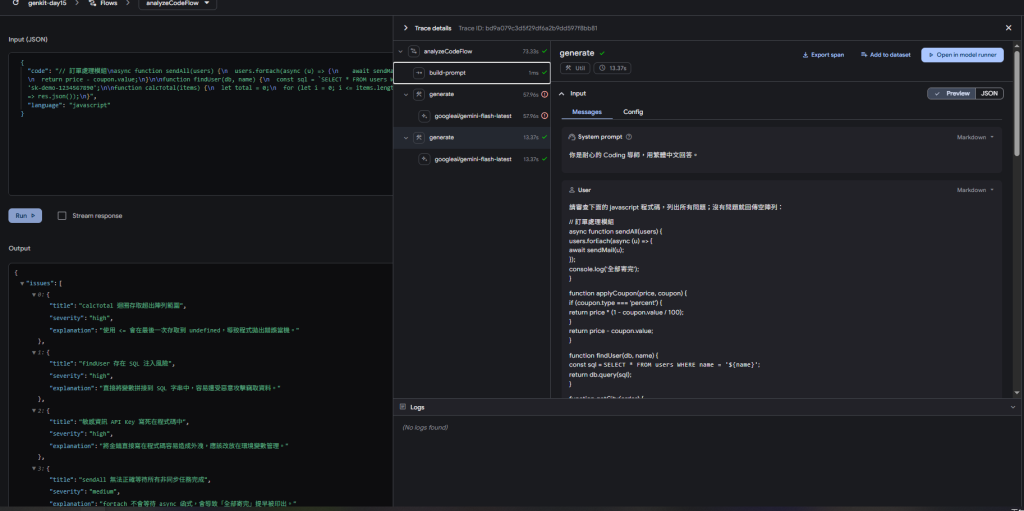This screenshot has height=511, width=1024.
Task: Click the "language": "javascript" line in input
Action: pos(69,105)
